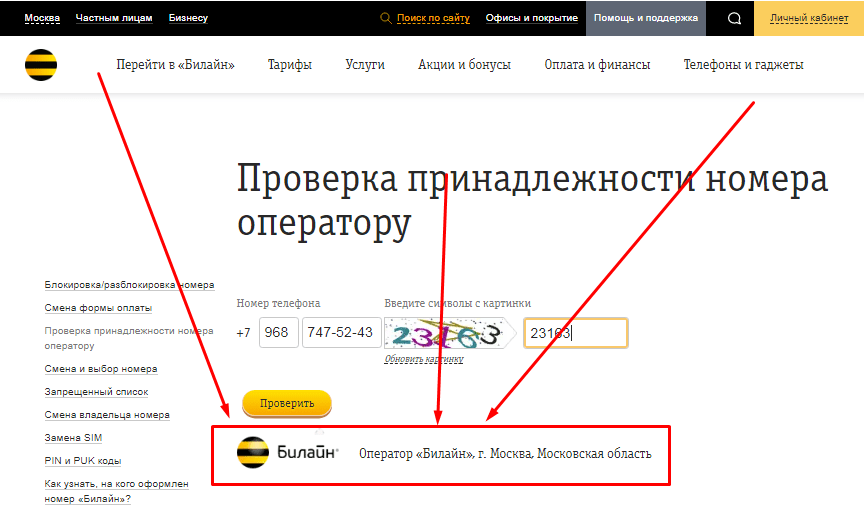864x529 pixels.
Task: Select Проверка принадлежности номера оператору sidebar item
Action: [x=129, y=338]
